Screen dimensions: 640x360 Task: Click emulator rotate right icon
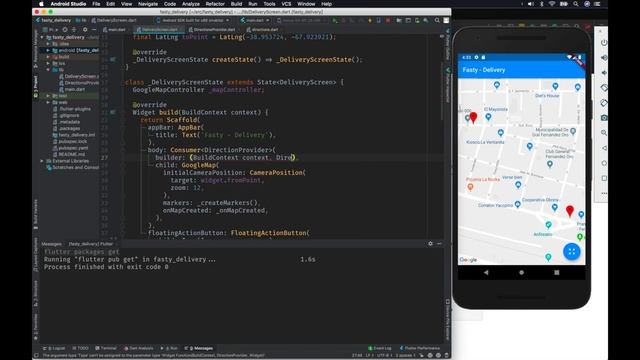(604, 103)
